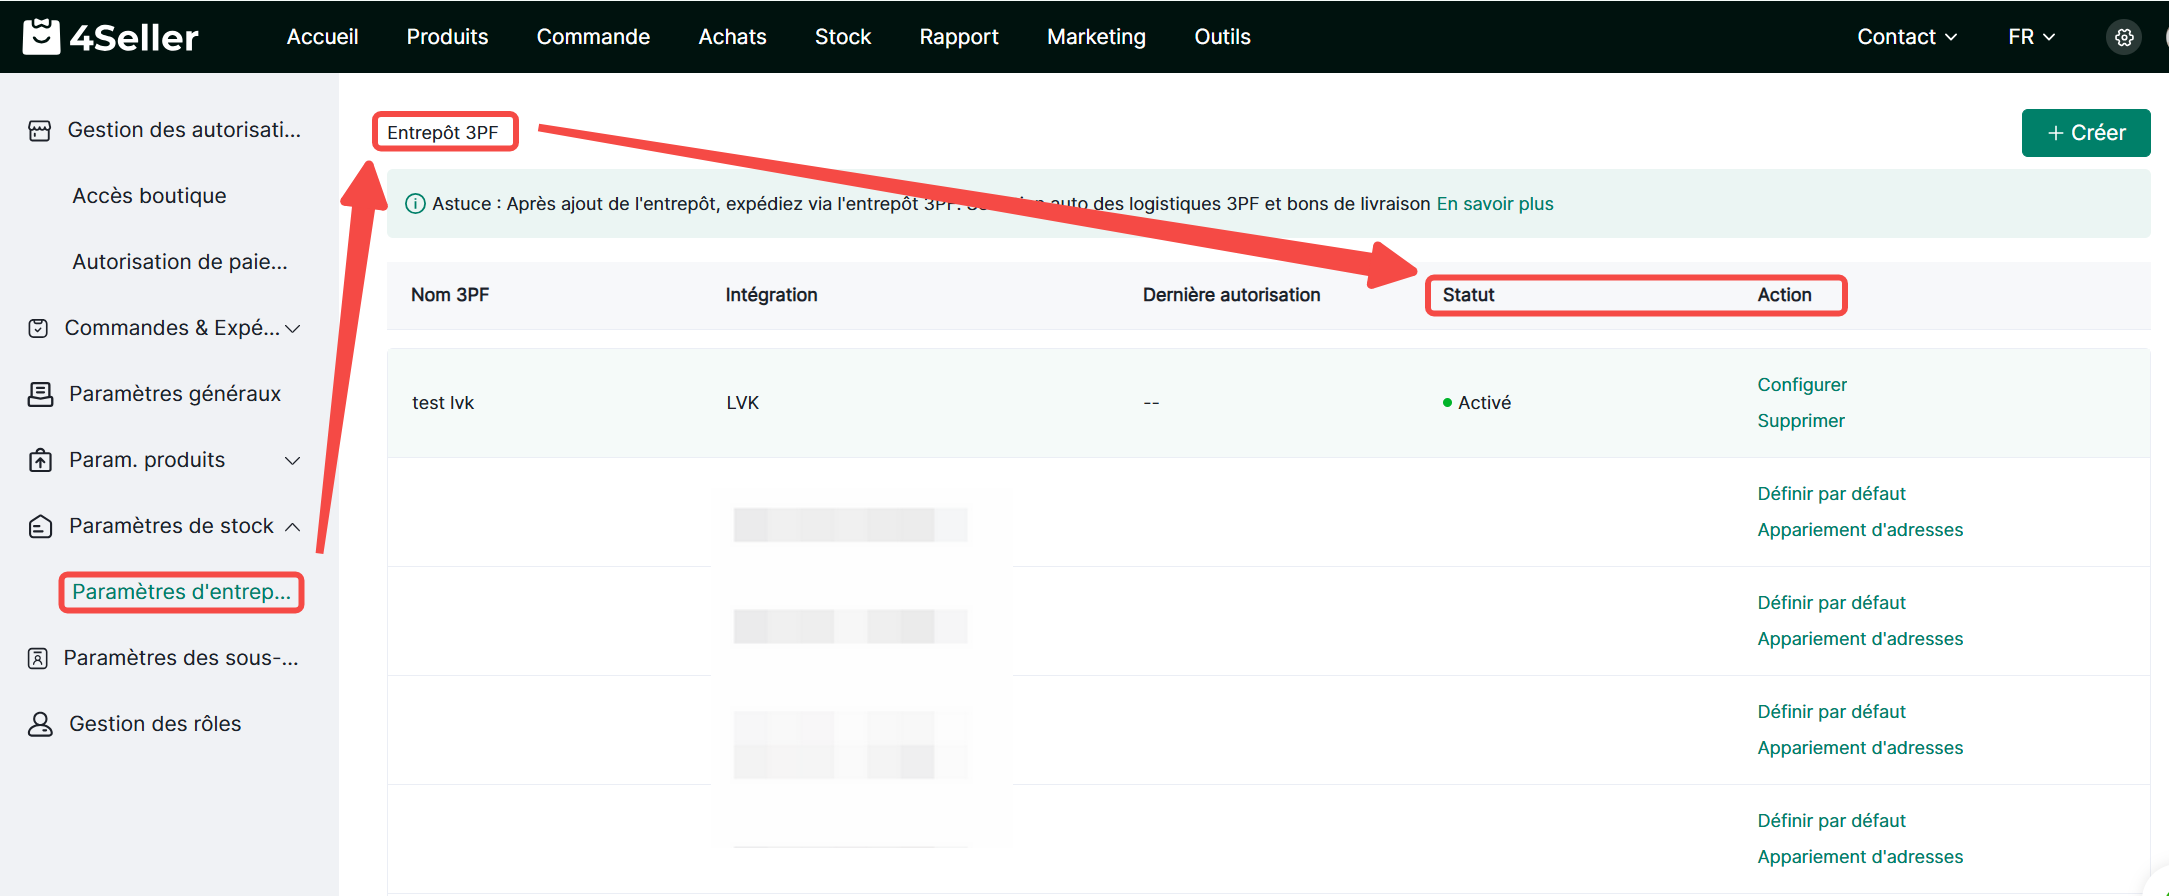Click the Paramètres généraux icon

[x=40, y=395]
